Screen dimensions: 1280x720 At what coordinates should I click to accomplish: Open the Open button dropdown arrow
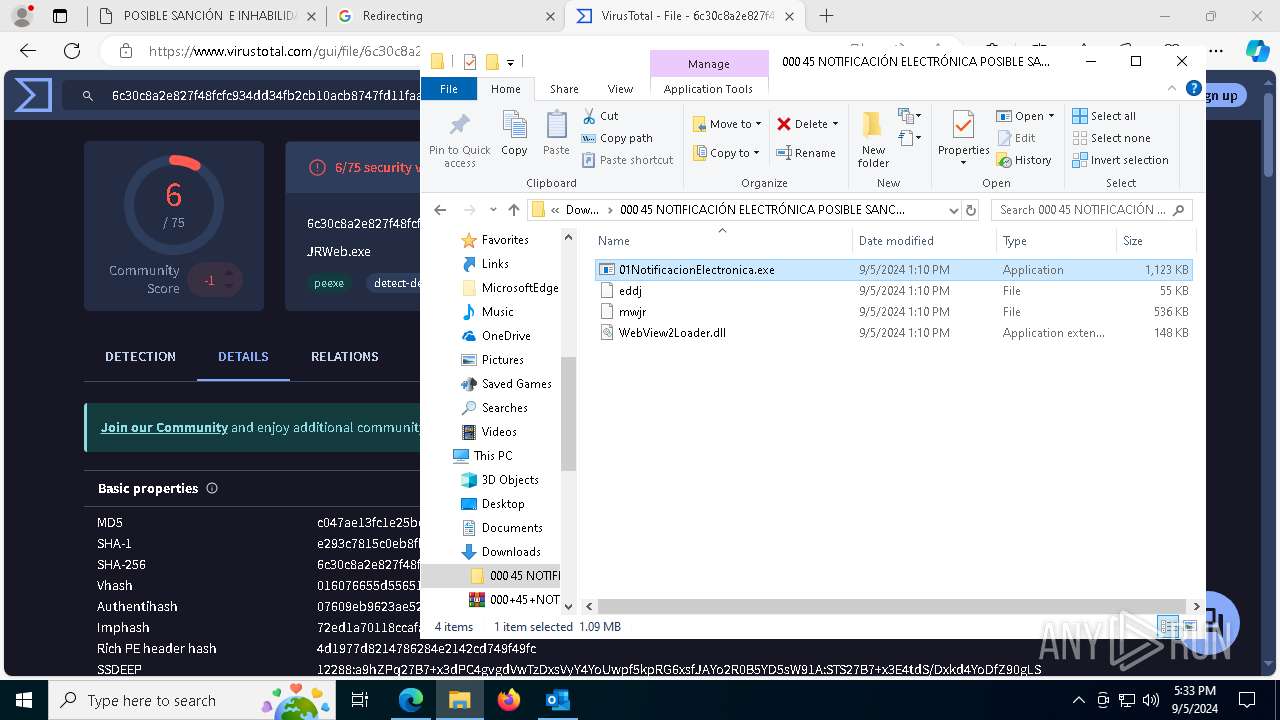coord(1051,116)
